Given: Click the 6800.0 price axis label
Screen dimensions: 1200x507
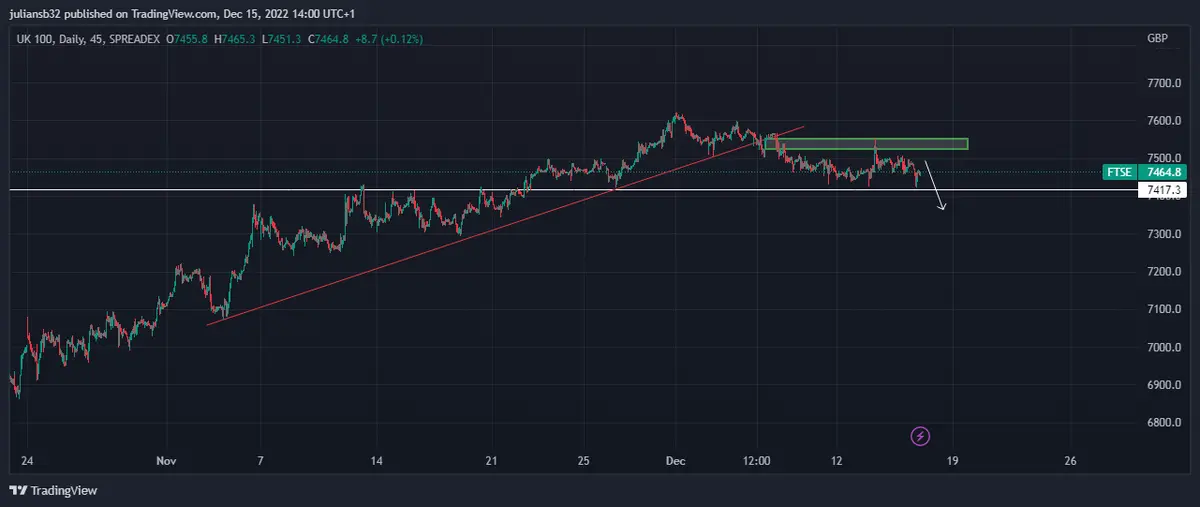Looking at the screenshot, I should [1164, 422].
